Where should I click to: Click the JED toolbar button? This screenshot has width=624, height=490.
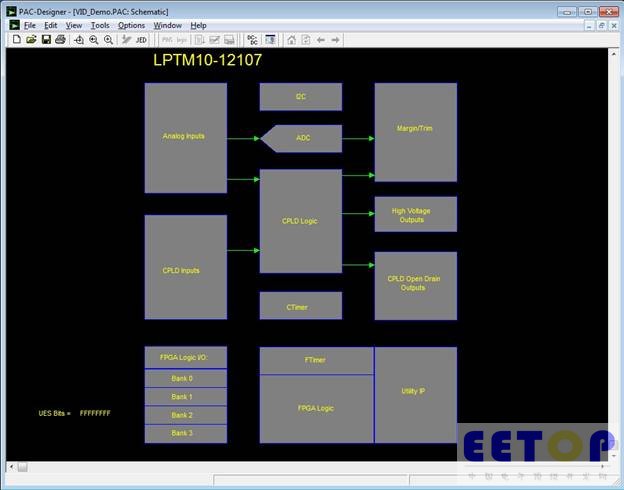click(141, 40)
